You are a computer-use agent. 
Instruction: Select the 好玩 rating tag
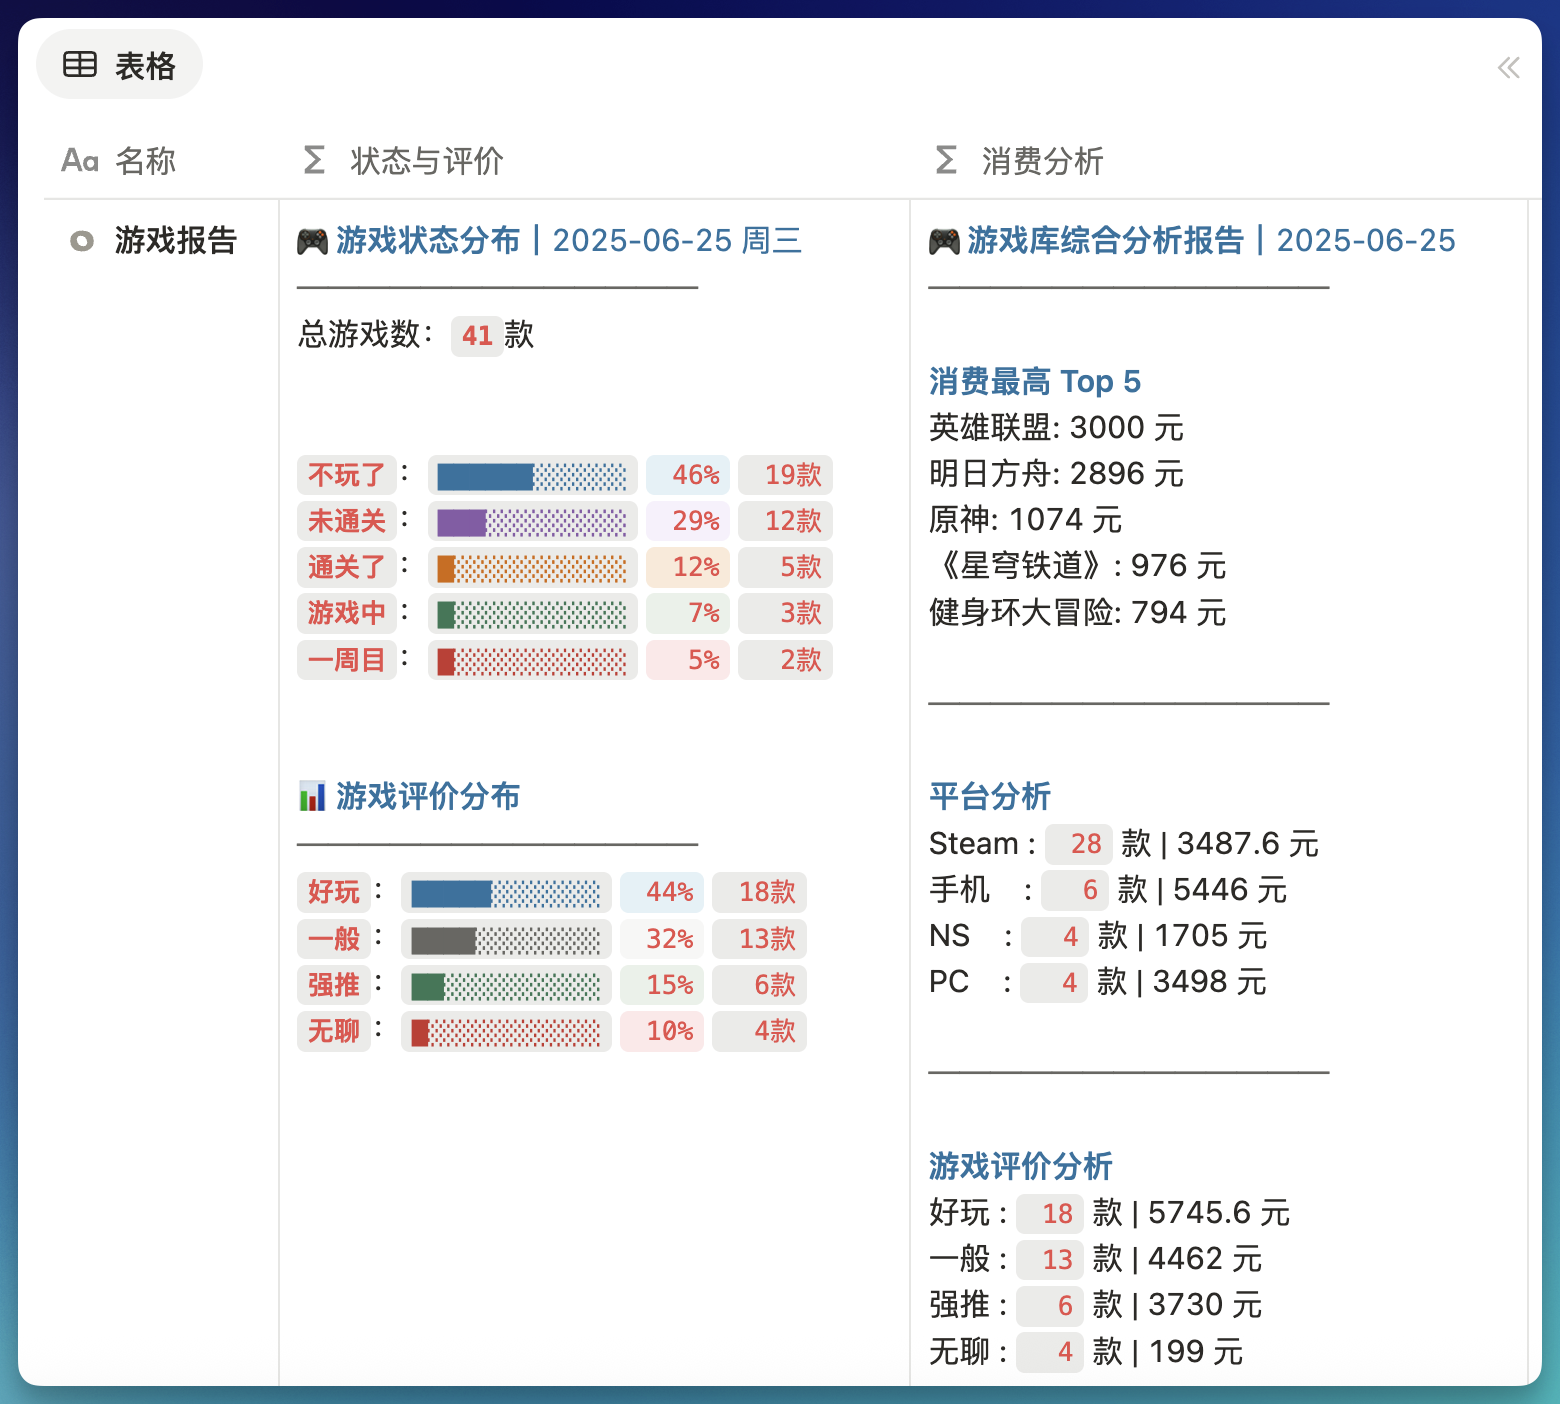click(334, 892)
